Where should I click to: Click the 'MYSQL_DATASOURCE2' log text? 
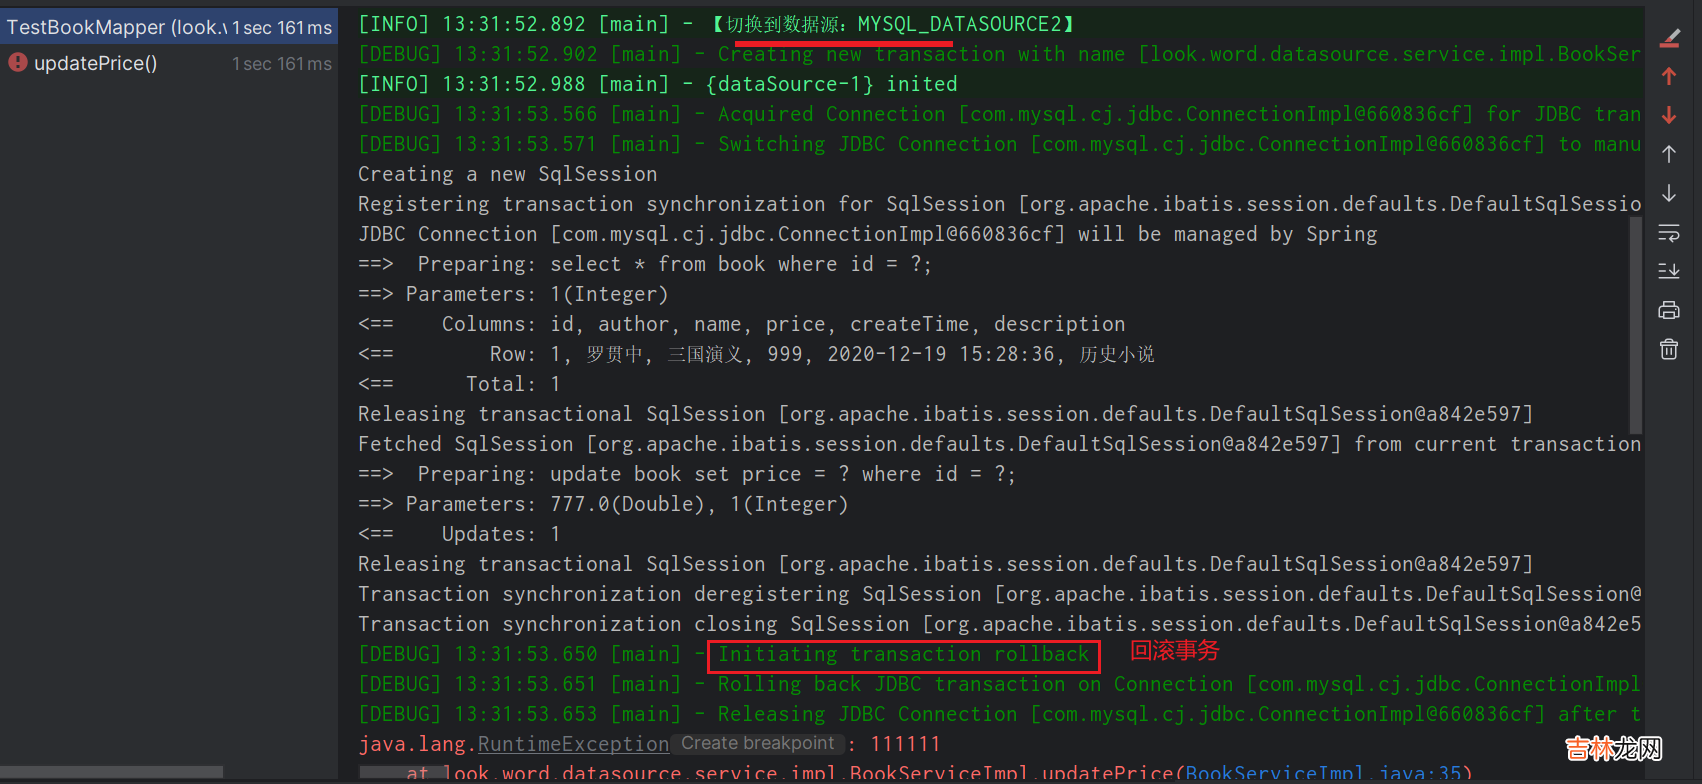click(959, 24)
